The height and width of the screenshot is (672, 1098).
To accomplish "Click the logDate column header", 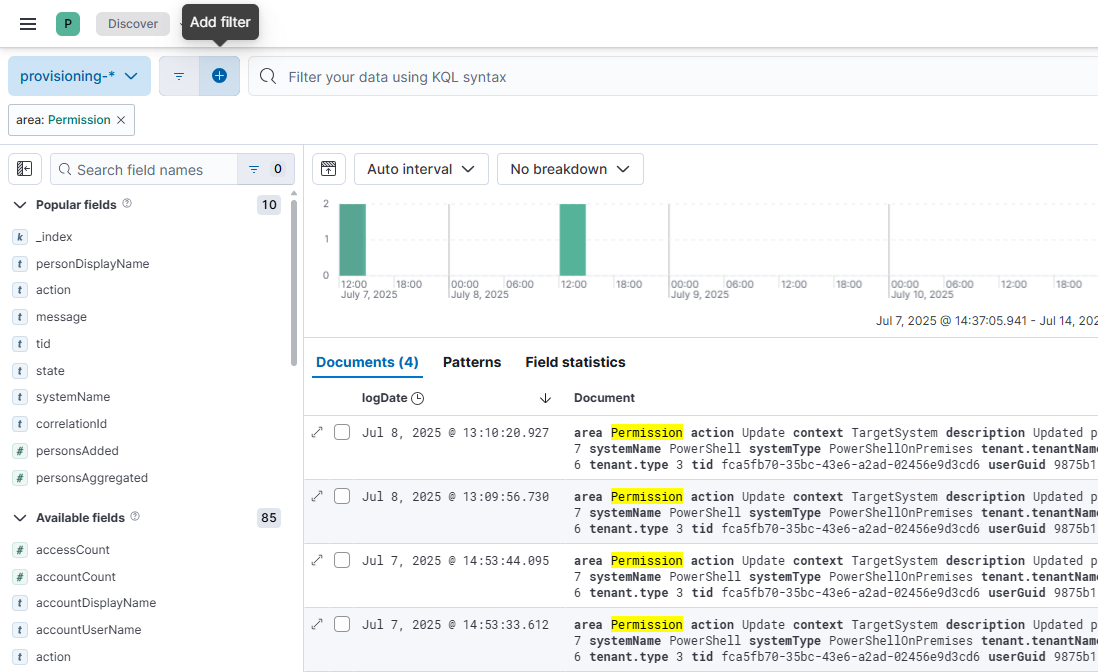I will (384, 398).
